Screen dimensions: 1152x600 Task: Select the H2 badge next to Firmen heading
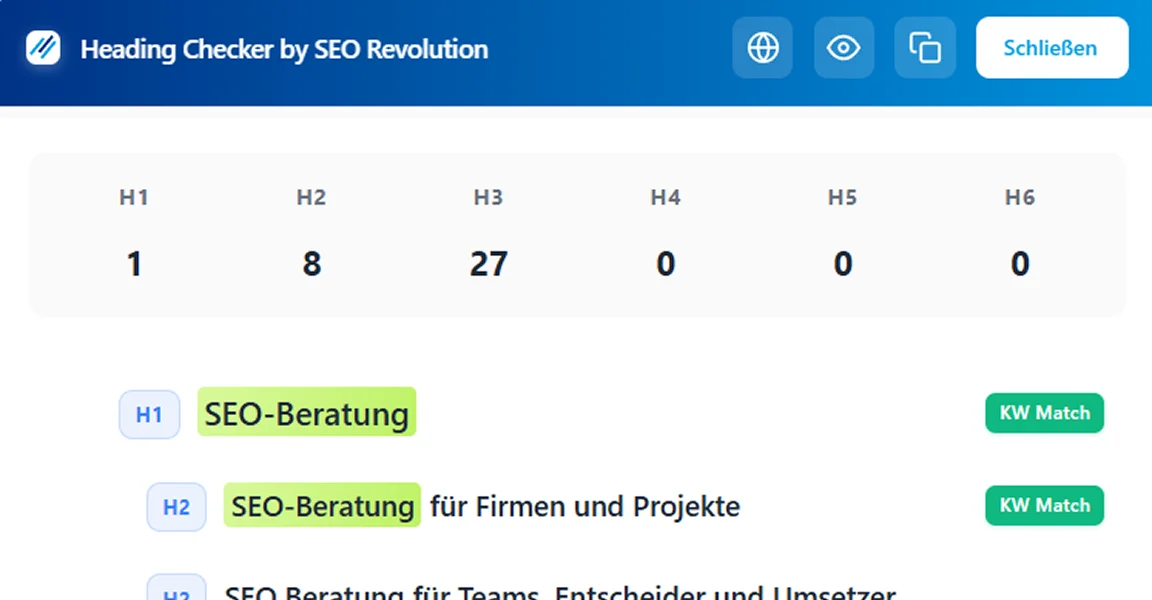[176, 507]
